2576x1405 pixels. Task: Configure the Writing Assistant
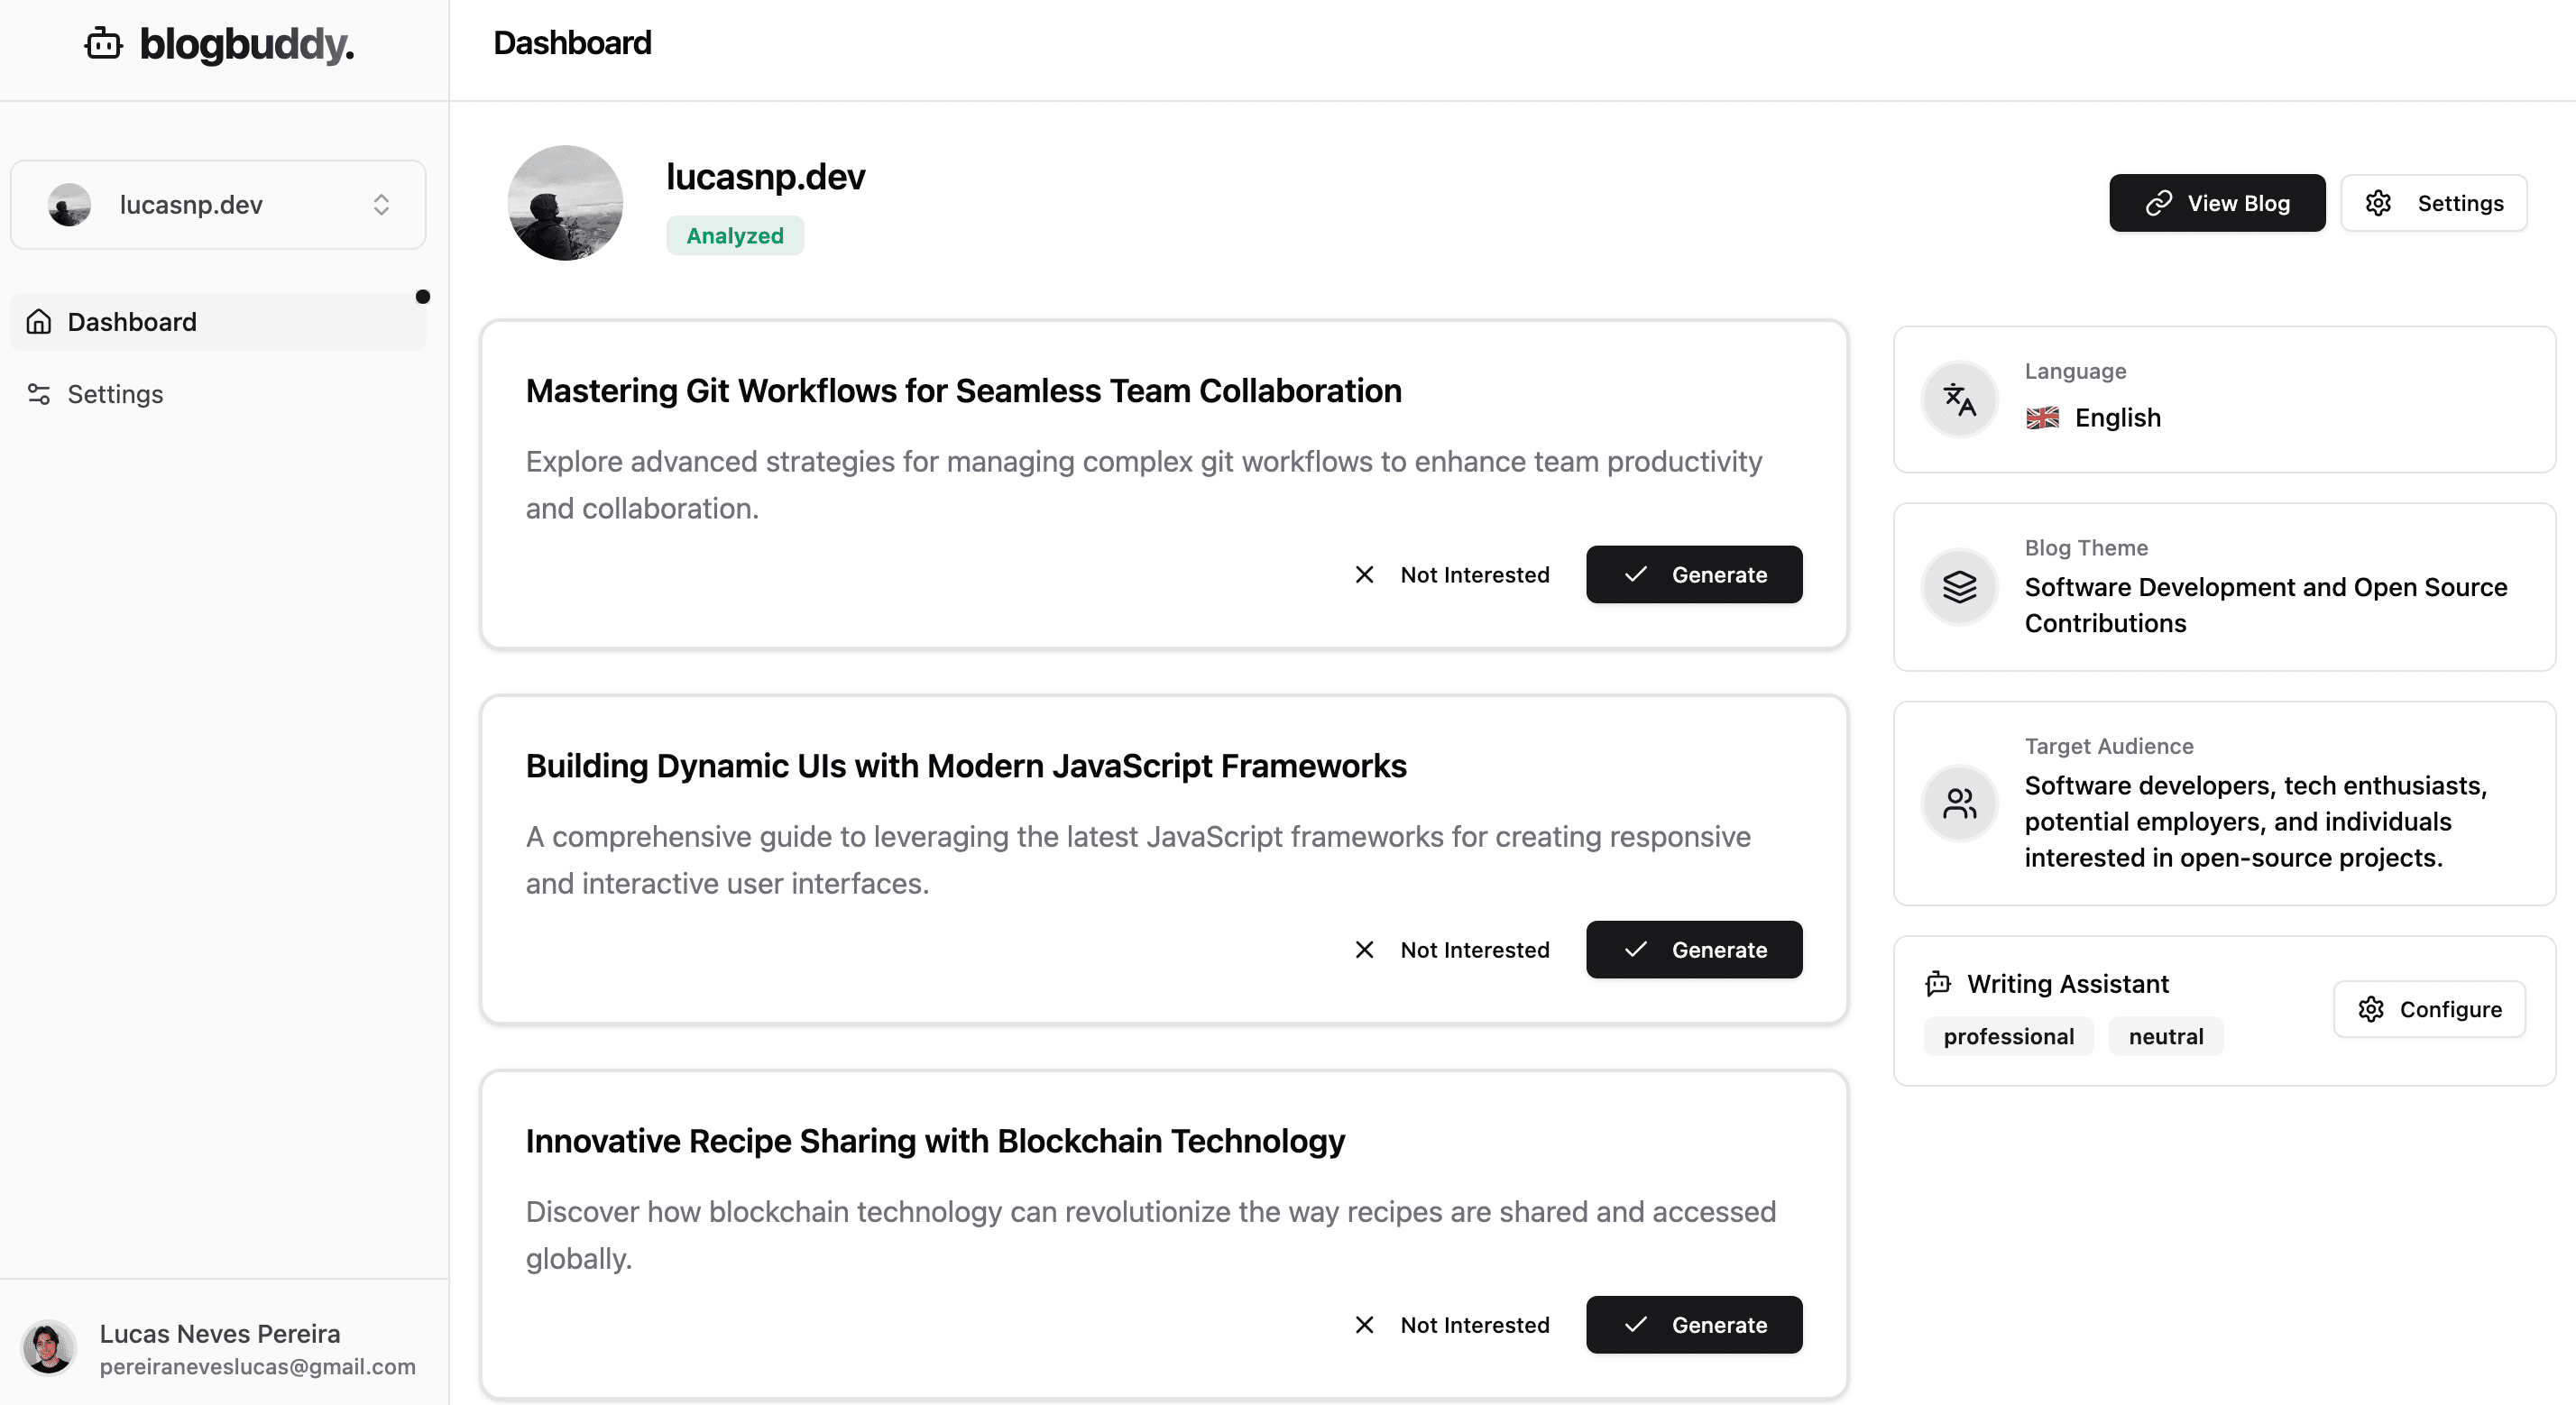point(2428,1009)
